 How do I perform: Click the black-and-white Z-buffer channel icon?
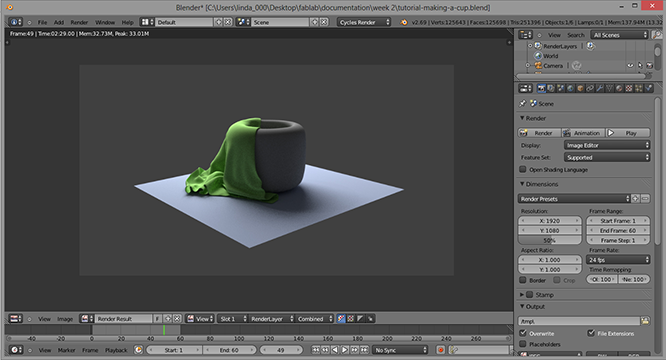[361, 318]
